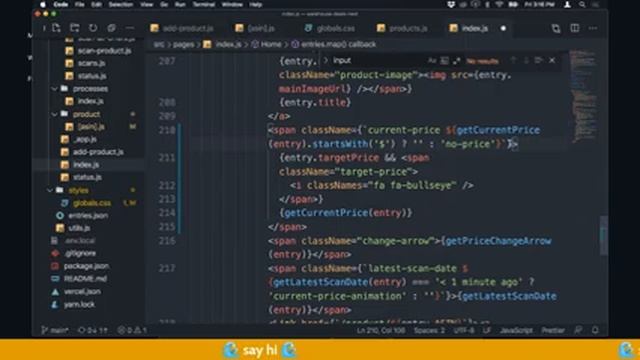640x360 pixels.
Task: Open the File menu
Action: [80, 4]
